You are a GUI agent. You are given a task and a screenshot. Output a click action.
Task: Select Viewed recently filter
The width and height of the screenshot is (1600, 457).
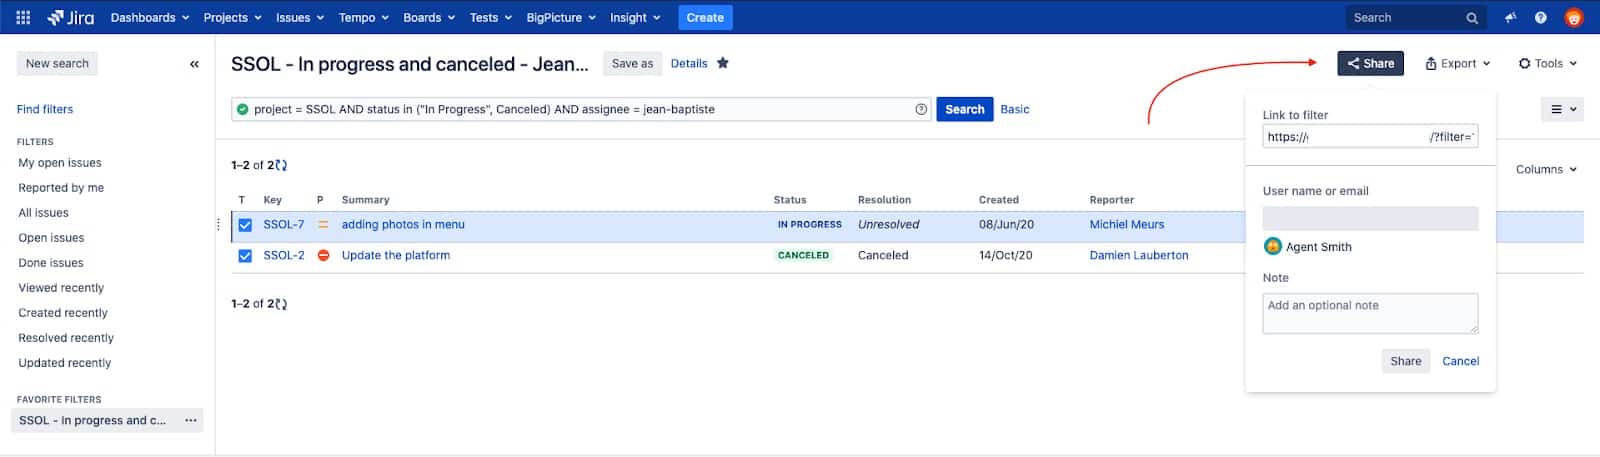coord(61,288)
